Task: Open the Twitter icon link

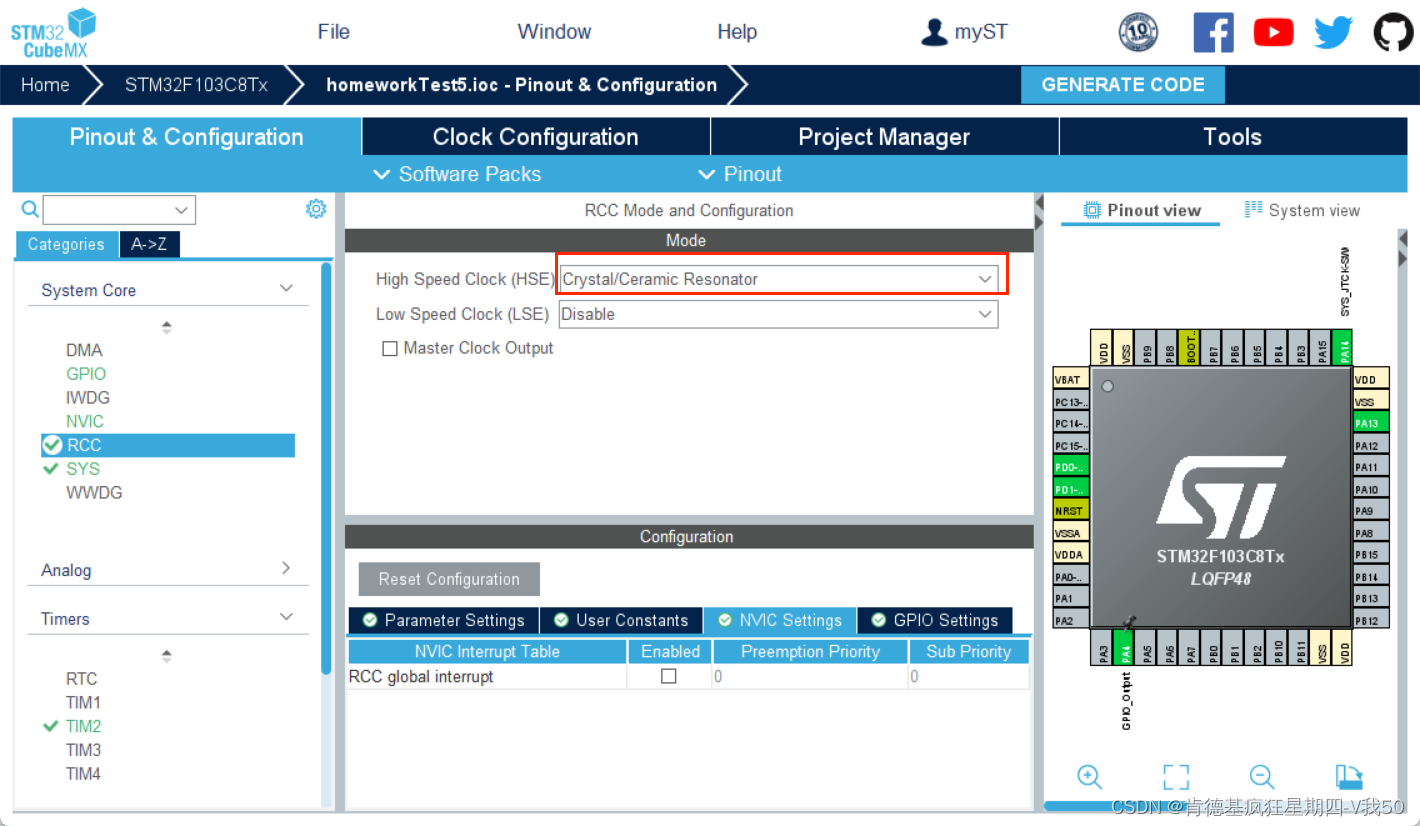Action: (x=1333, y=32)
